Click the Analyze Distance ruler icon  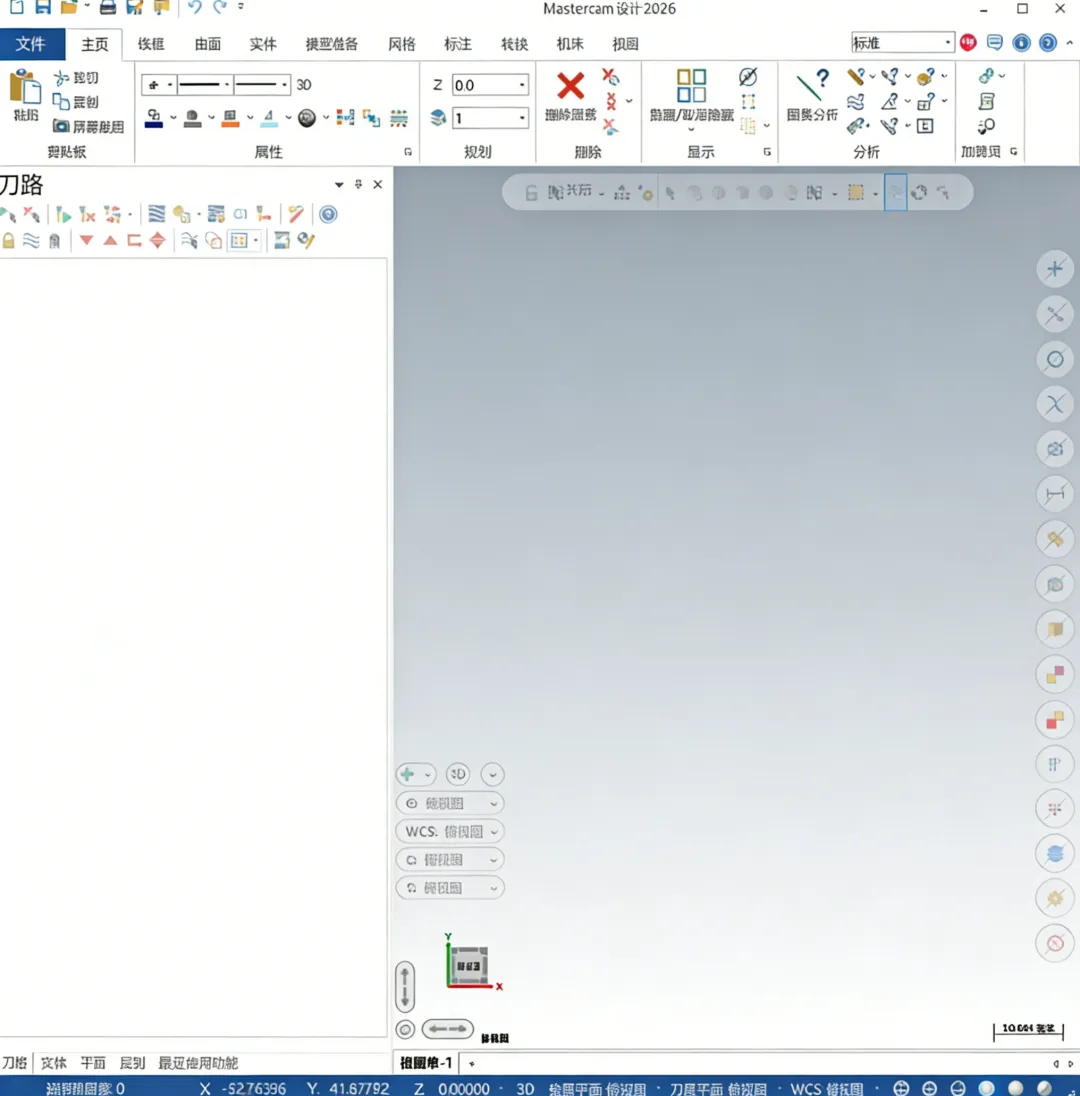tap(856, 76)
